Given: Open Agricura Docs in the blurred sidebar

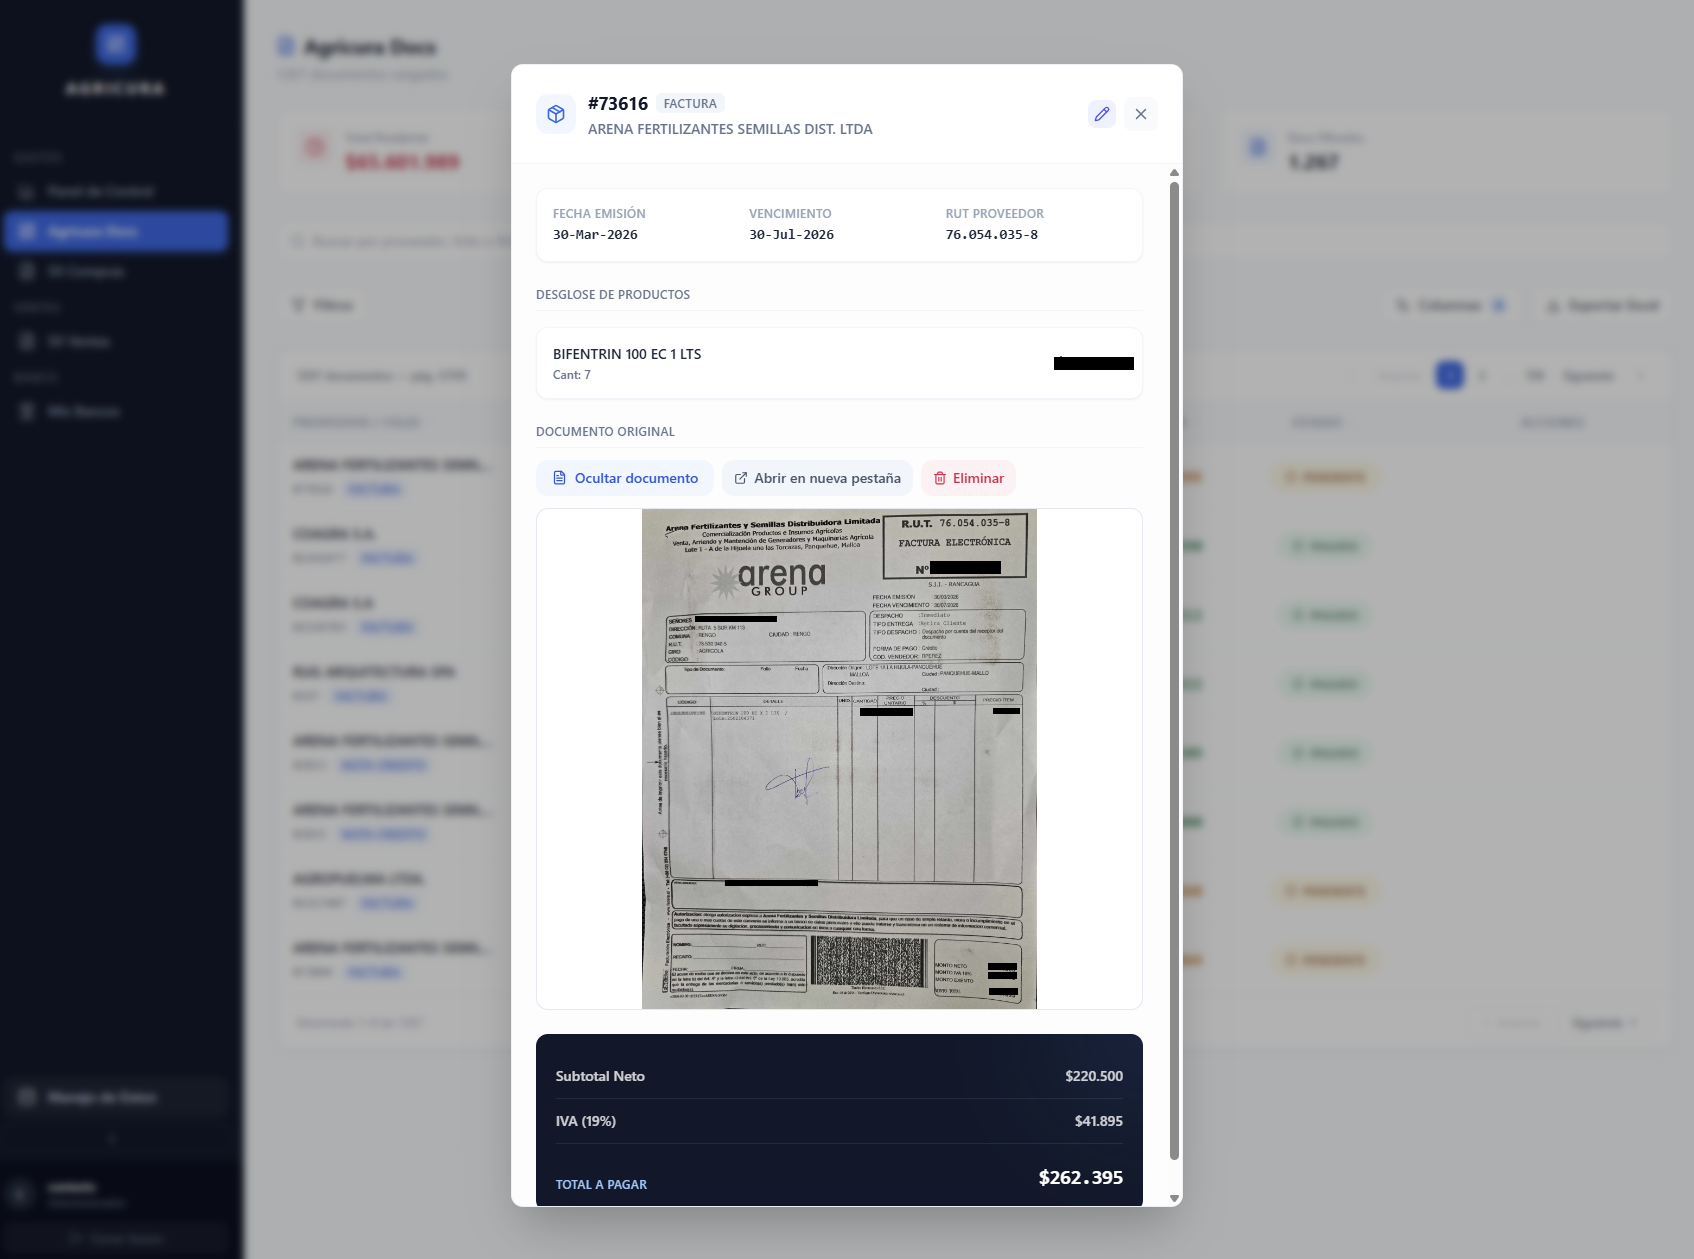Looking at the screenshot, I should pos(116,231).
